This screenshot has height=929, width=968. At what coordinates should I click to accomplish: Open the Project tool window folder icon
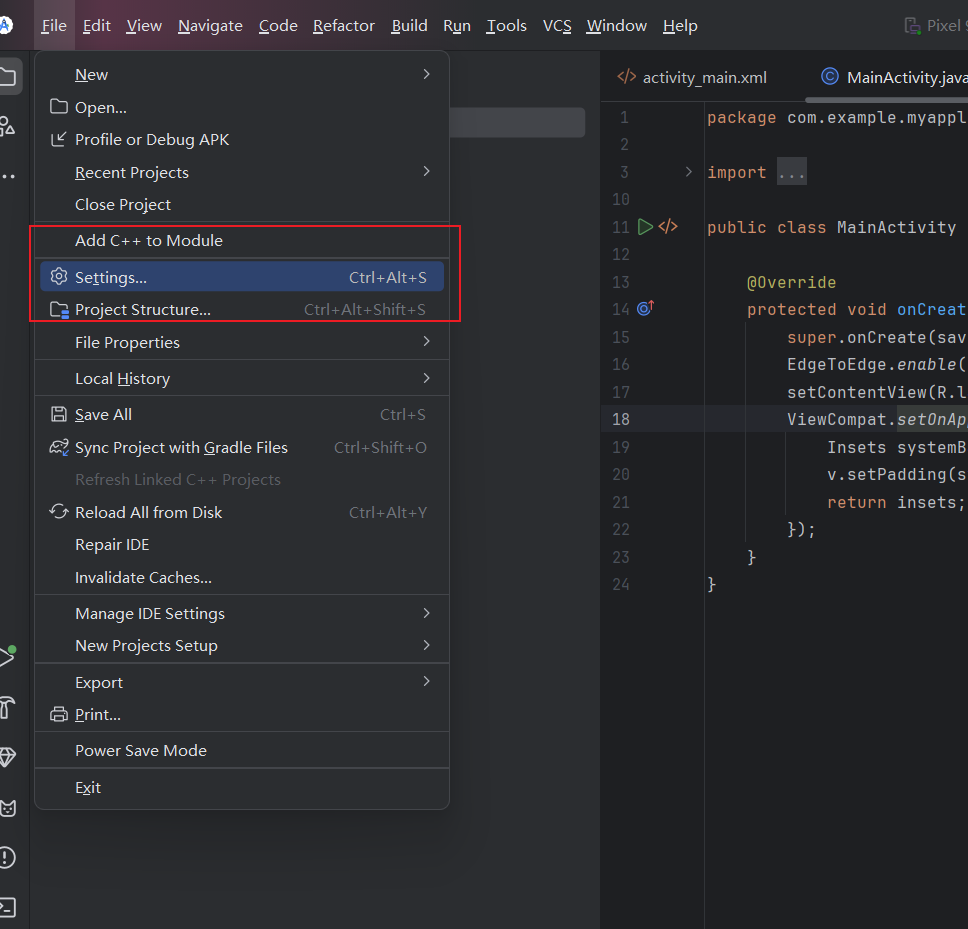point(8,77)
